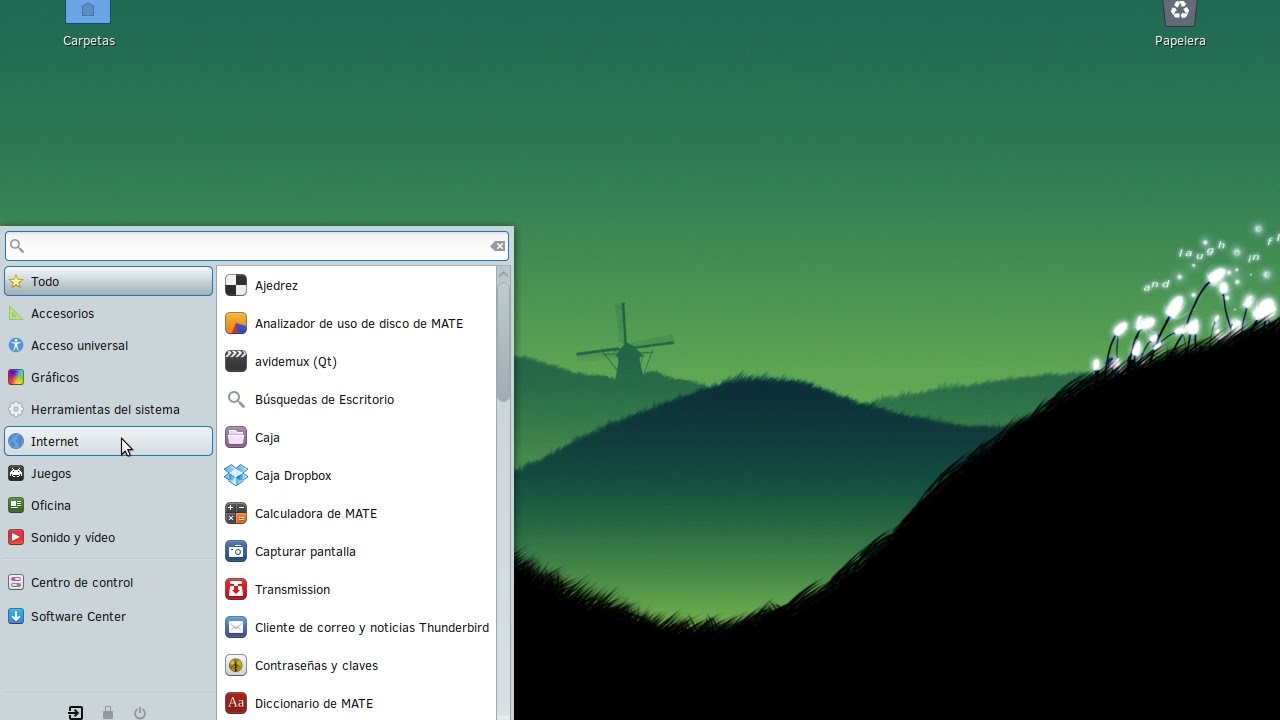The height and width of the screenshot is (720, 1280).
Task: Click the Juegos category icon
Action: 16,474
